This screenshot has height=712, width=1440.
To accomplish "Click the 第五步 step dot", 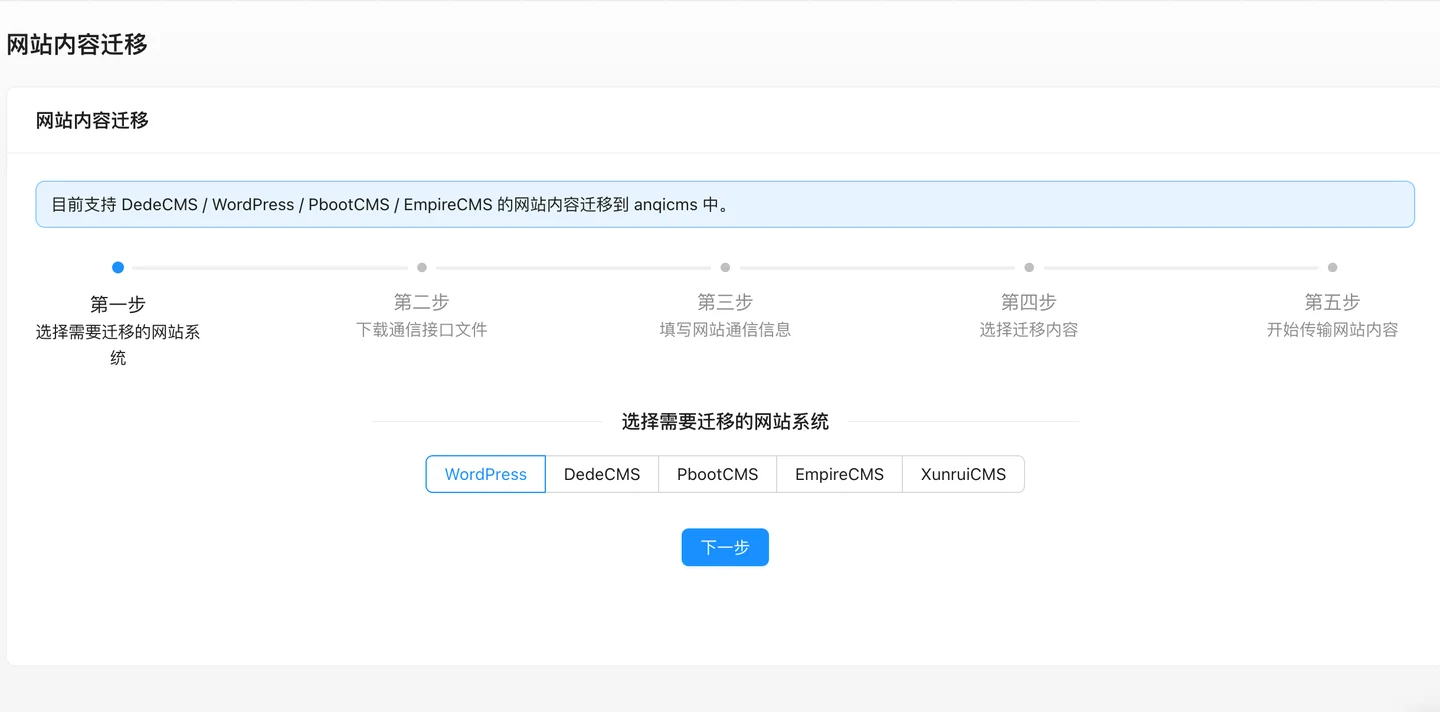I will pyautogui.click(x=1332, y=267).
